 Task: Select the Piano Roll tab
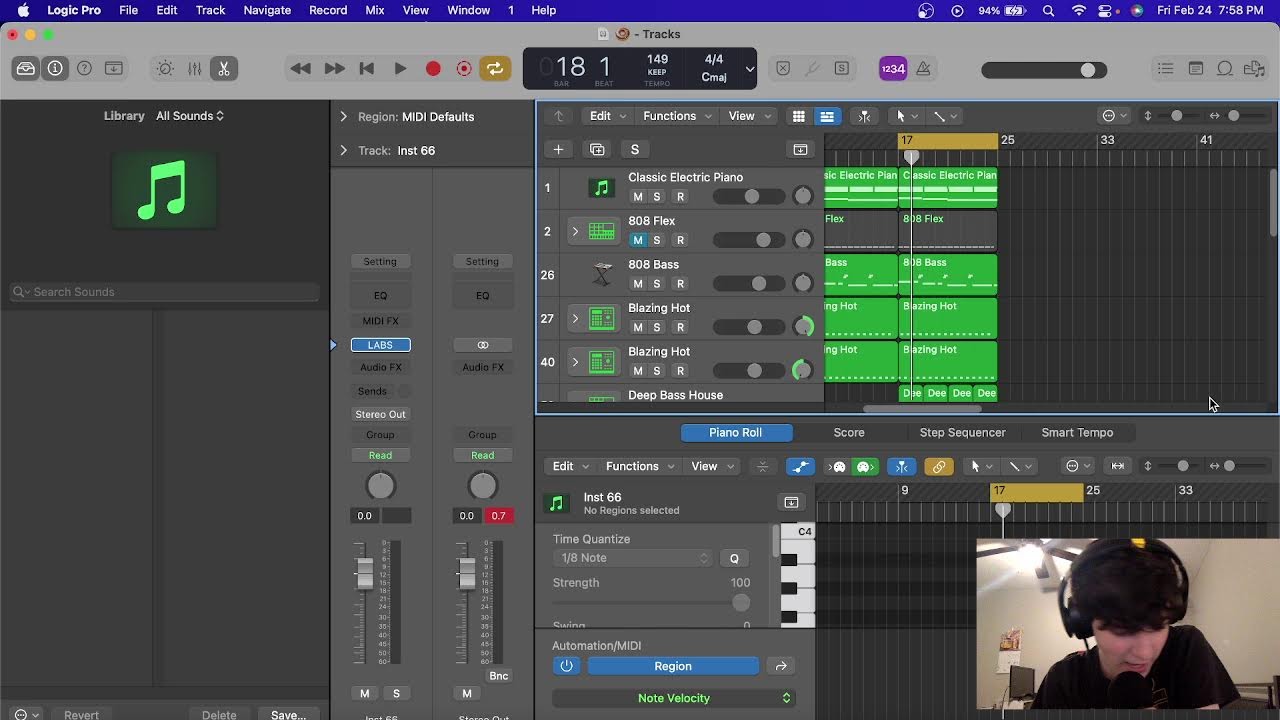pyautogui.click(x=736, y=433)
